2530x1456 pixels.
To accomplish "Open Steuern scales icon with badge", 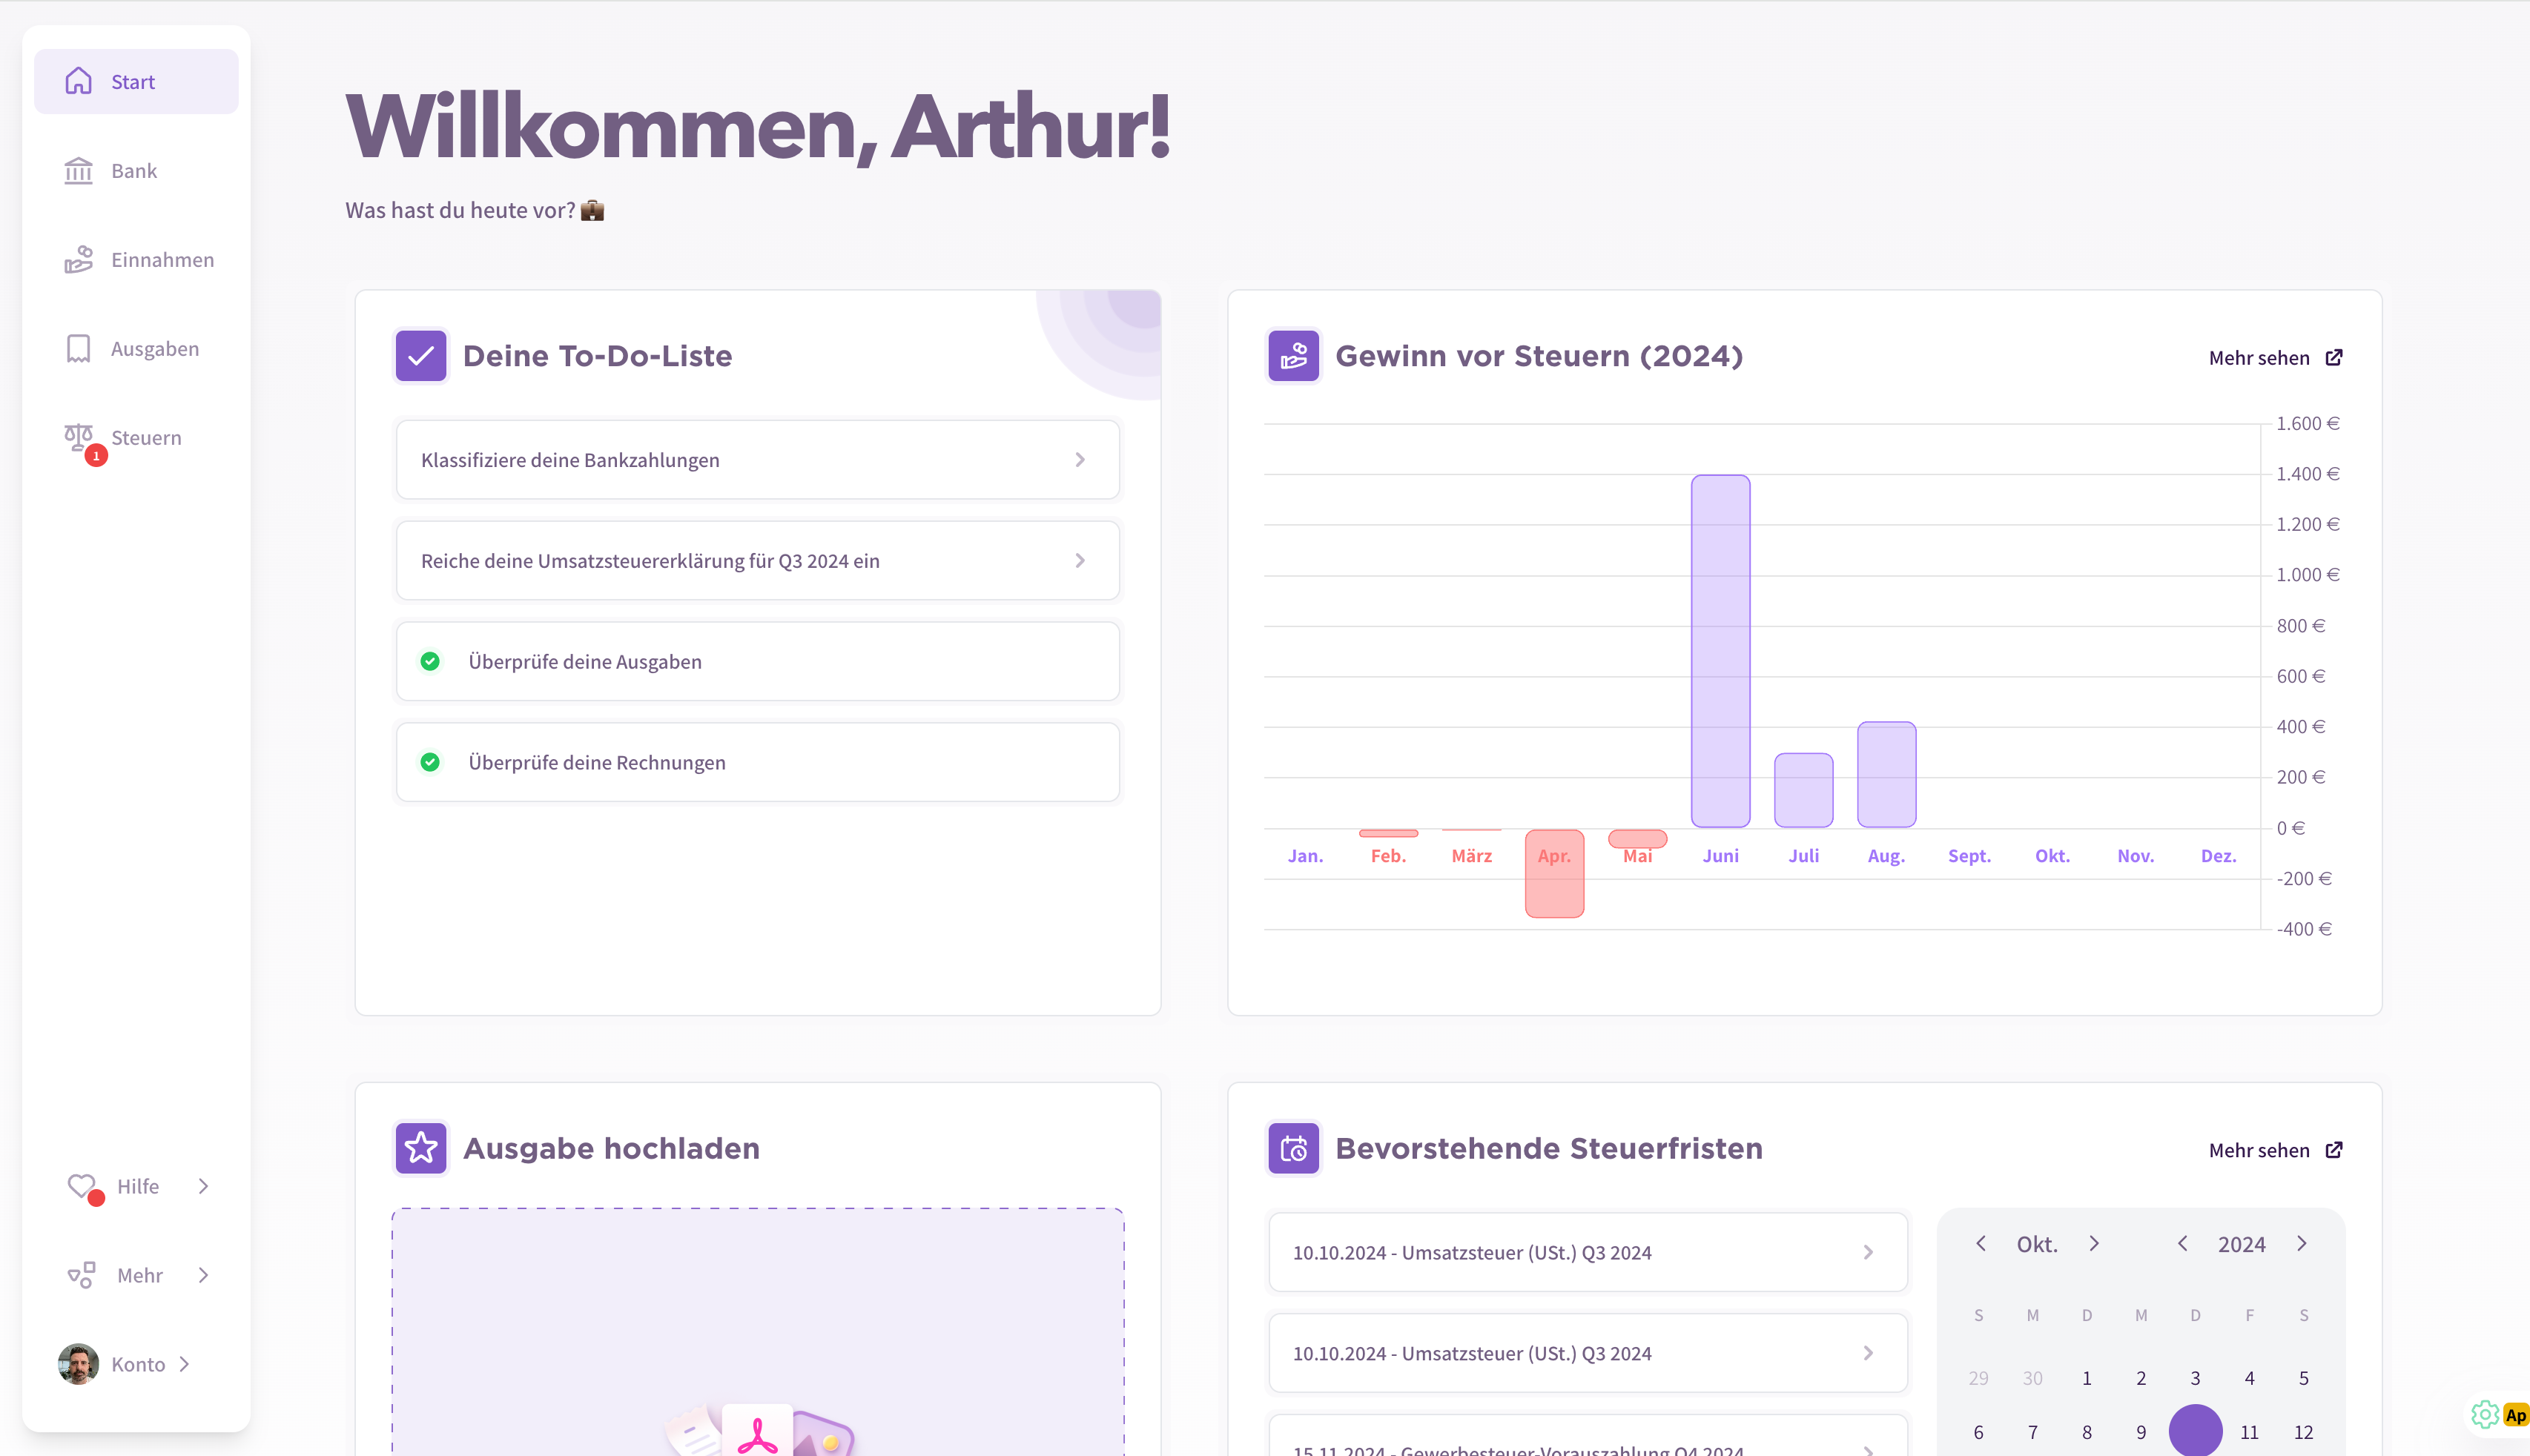I will click(78, 437).
